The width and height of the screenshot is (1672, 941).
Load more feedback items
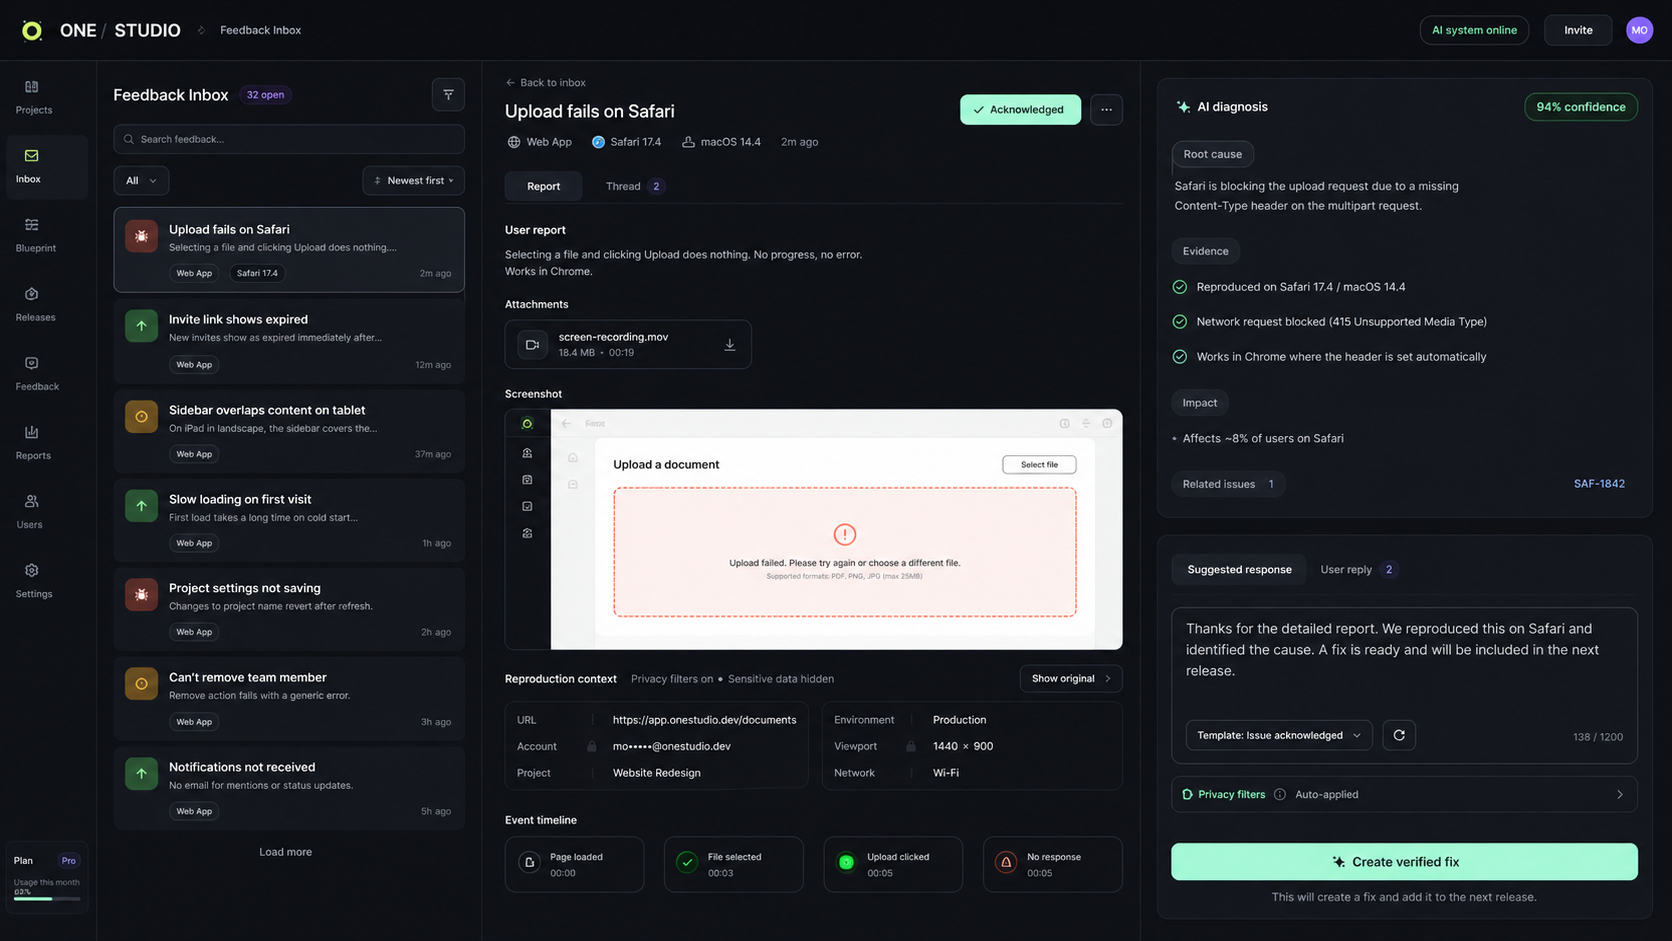pos(286,852)
